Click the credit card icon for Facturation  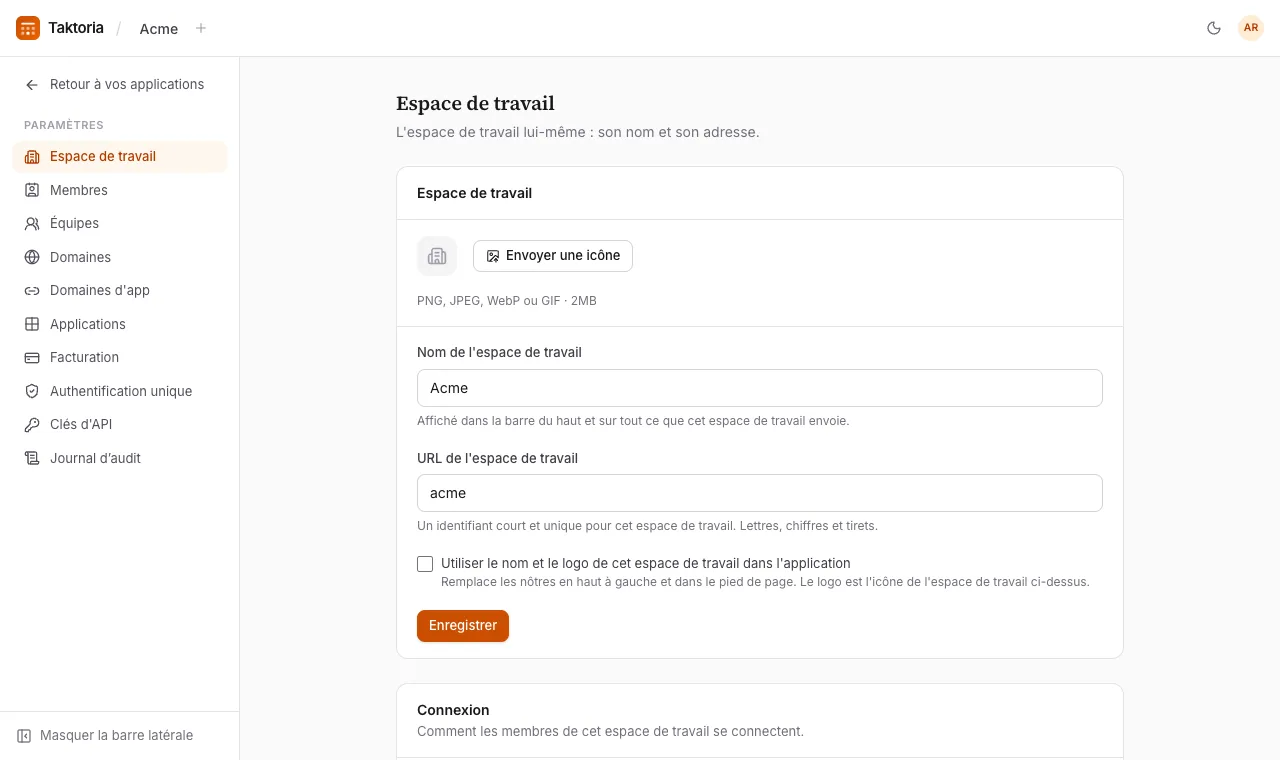32,358
